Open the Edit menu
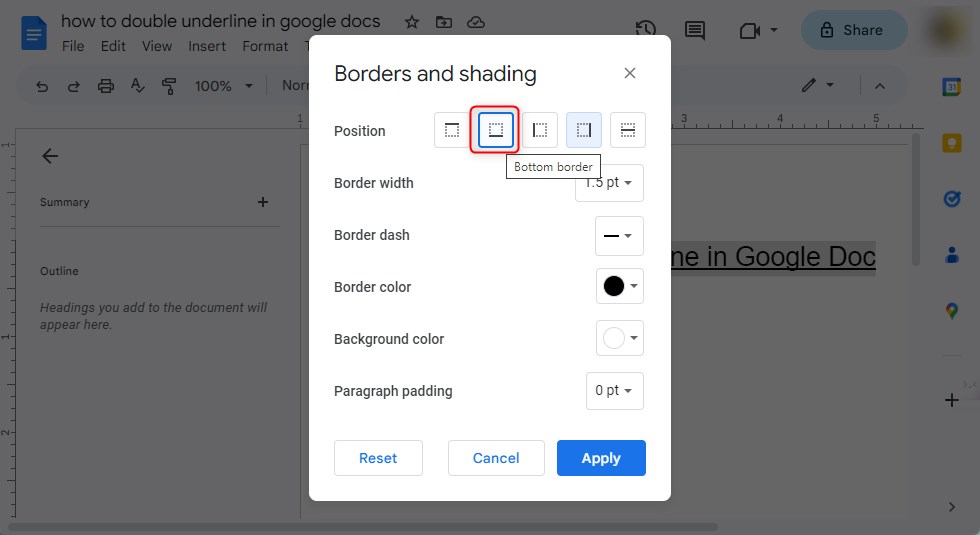The width and height of the screenshot is (980, 535). 113,46
